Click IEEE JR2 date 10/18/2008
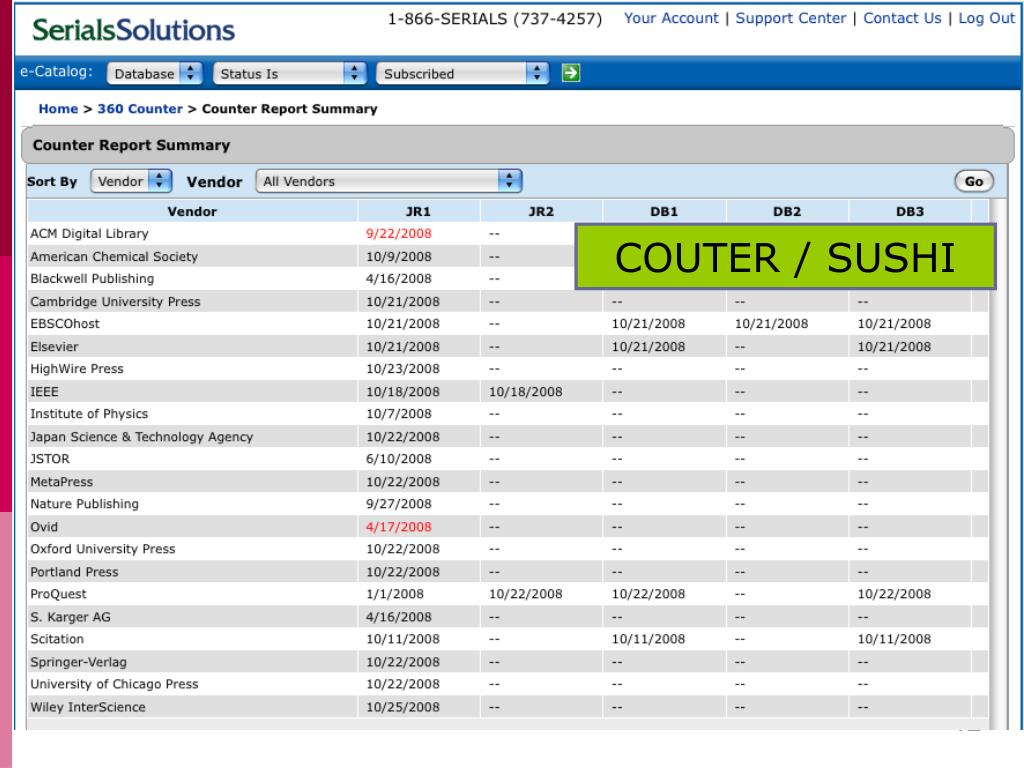The height and width of the screenshot is (768, 1024). (x=525, y=391)
